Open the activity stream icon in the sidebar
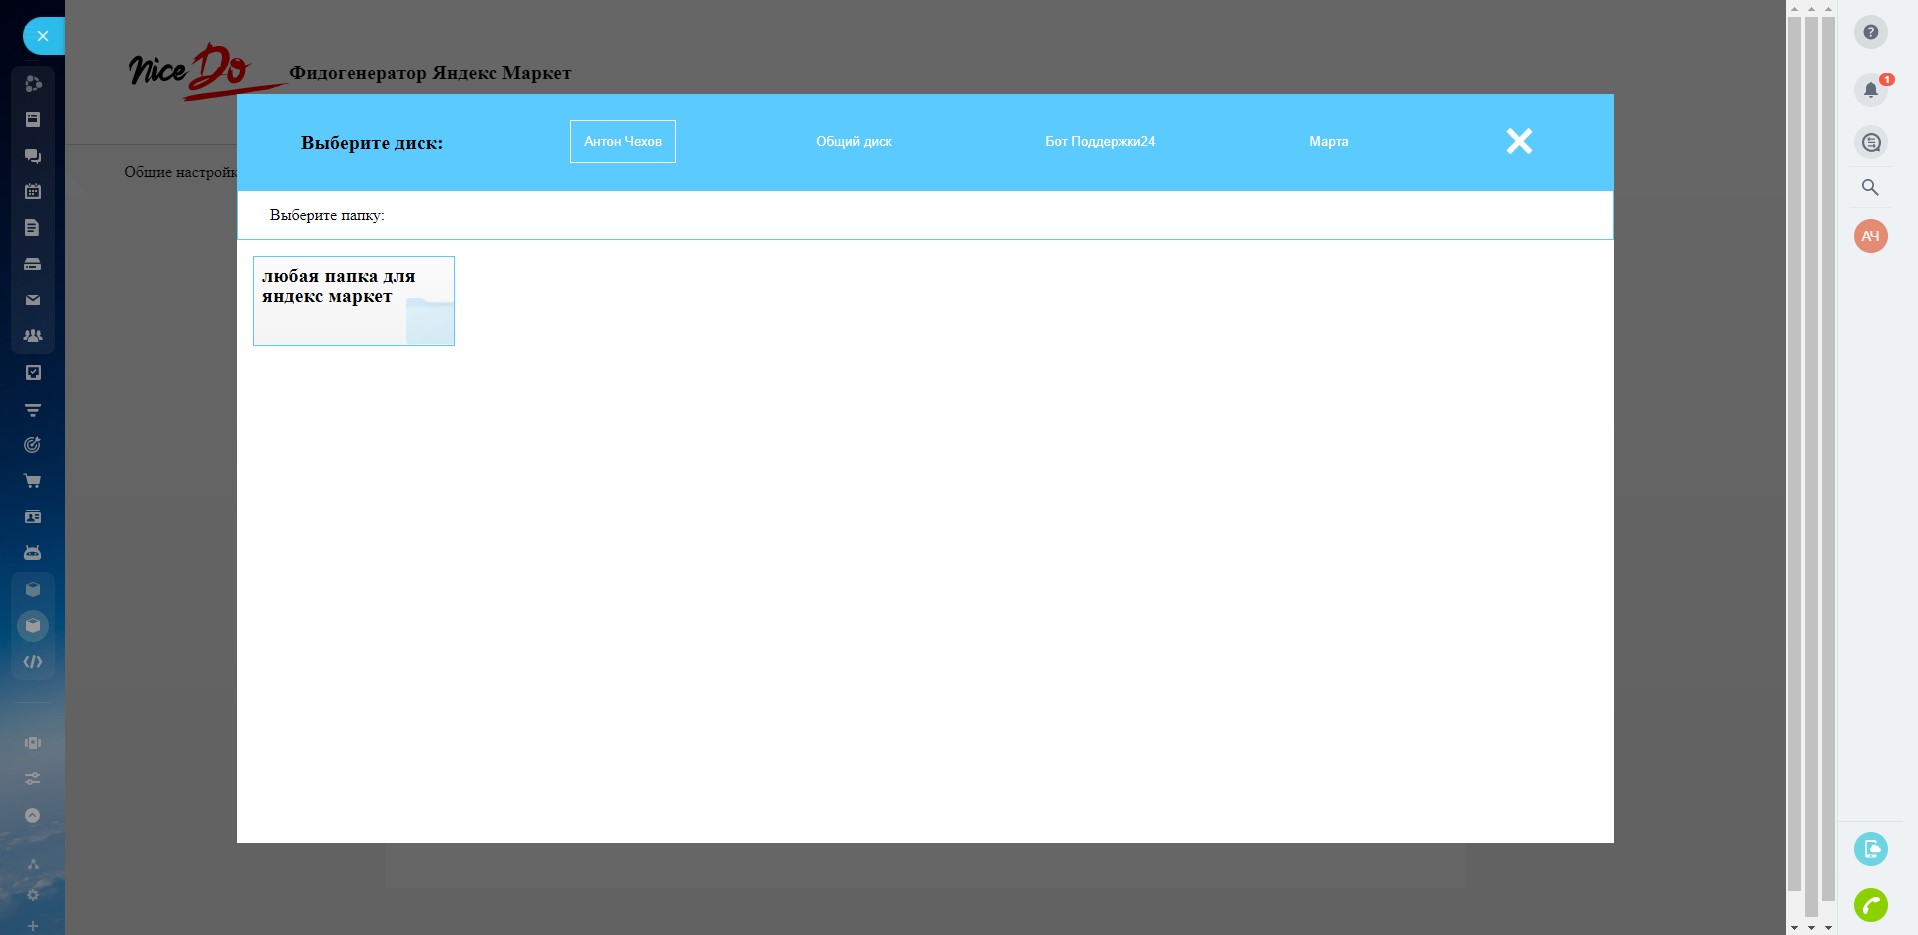The image size is (1918, 935). pyautogui.click(x=33, y=84)
